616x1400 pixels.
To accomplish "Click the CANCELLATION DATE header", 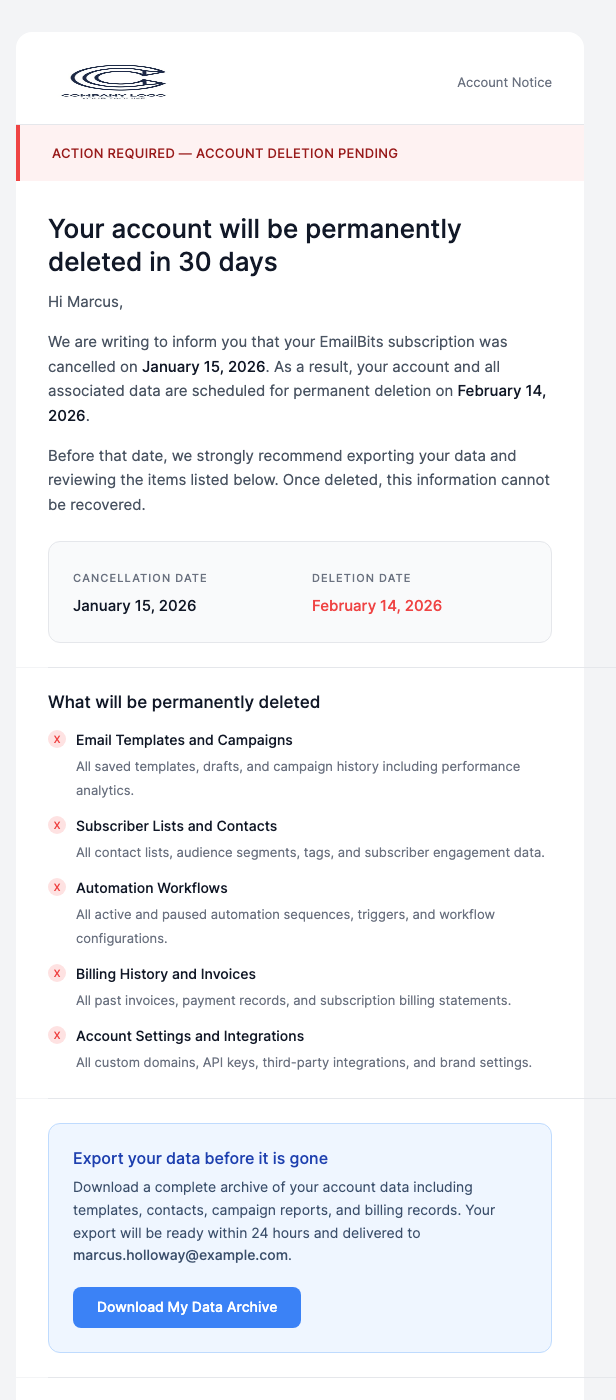I will (x=140, y=578).
